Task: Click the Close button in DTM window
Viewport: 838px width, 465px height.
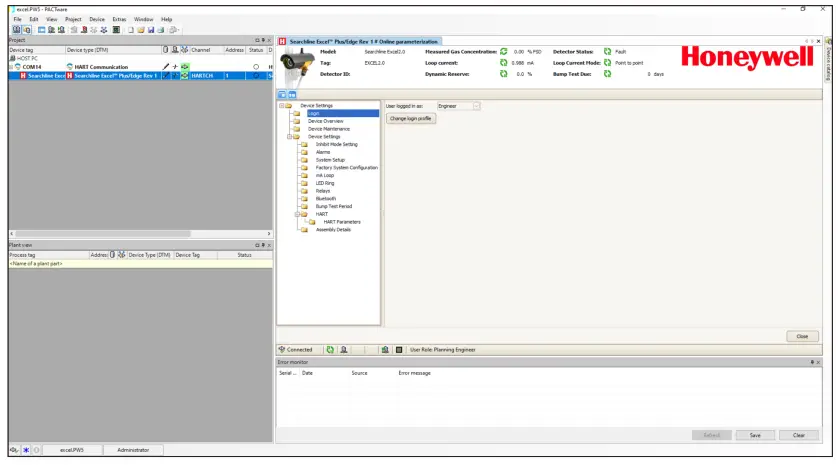Action: point(802,336)
